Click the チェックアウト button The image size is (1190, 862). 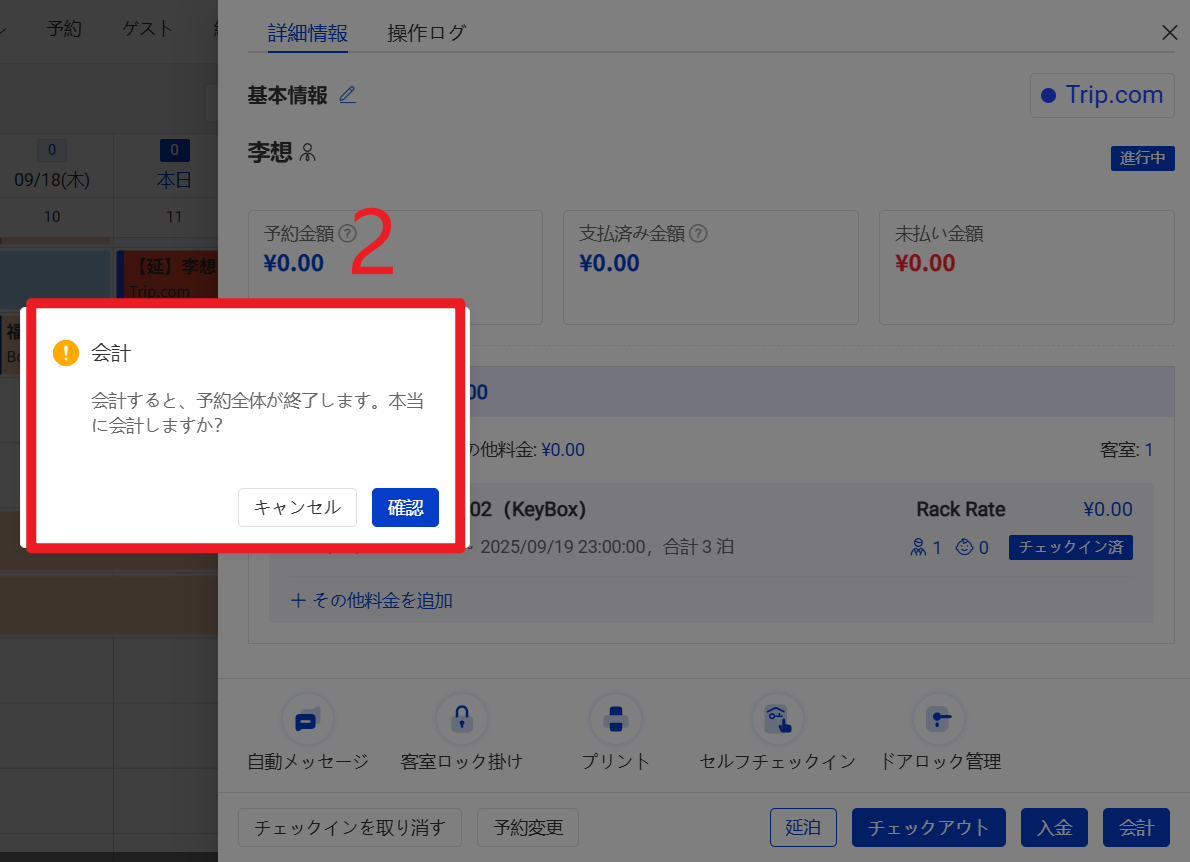pyautogui.click(x=928, y=828)
